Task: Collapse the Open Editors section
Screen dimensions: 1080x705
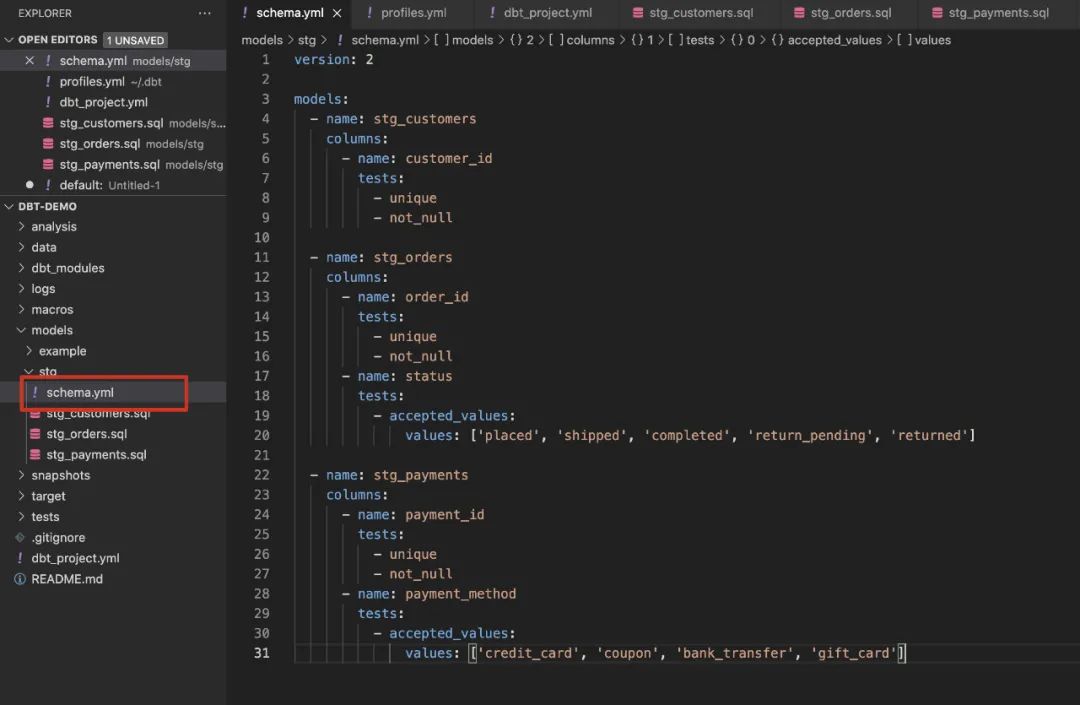Action: tap(9, 40)
